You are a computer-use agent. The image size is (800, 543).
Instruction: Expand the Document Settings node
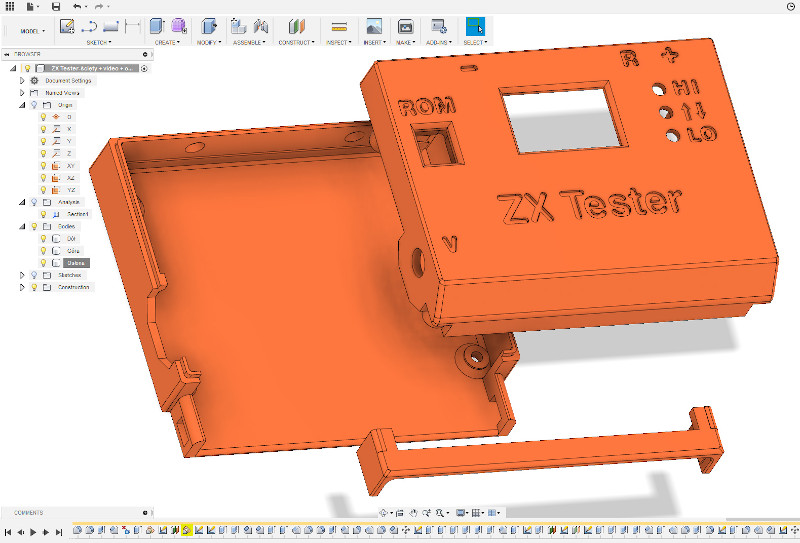[22, 81]
